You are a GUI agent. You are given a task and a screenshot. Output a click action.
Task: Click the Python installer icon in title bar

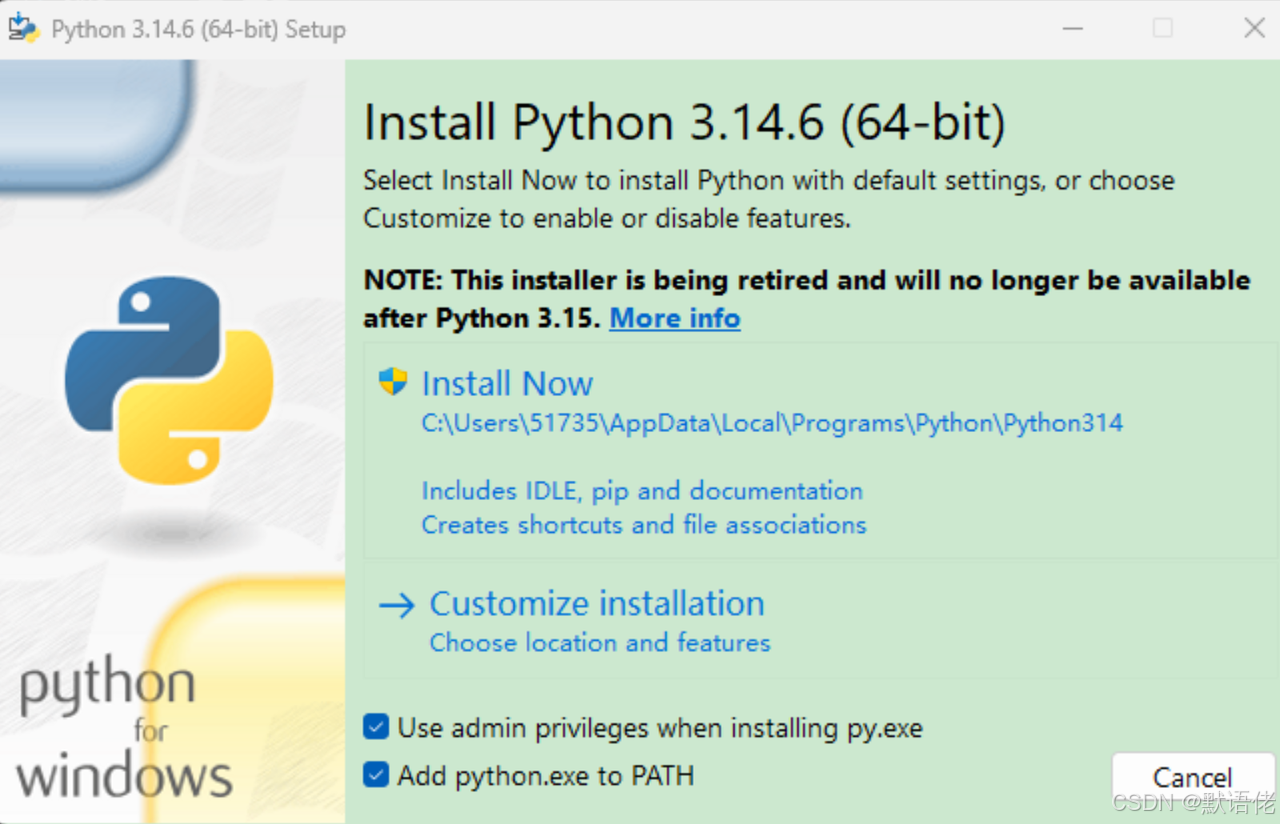[23, 27]
